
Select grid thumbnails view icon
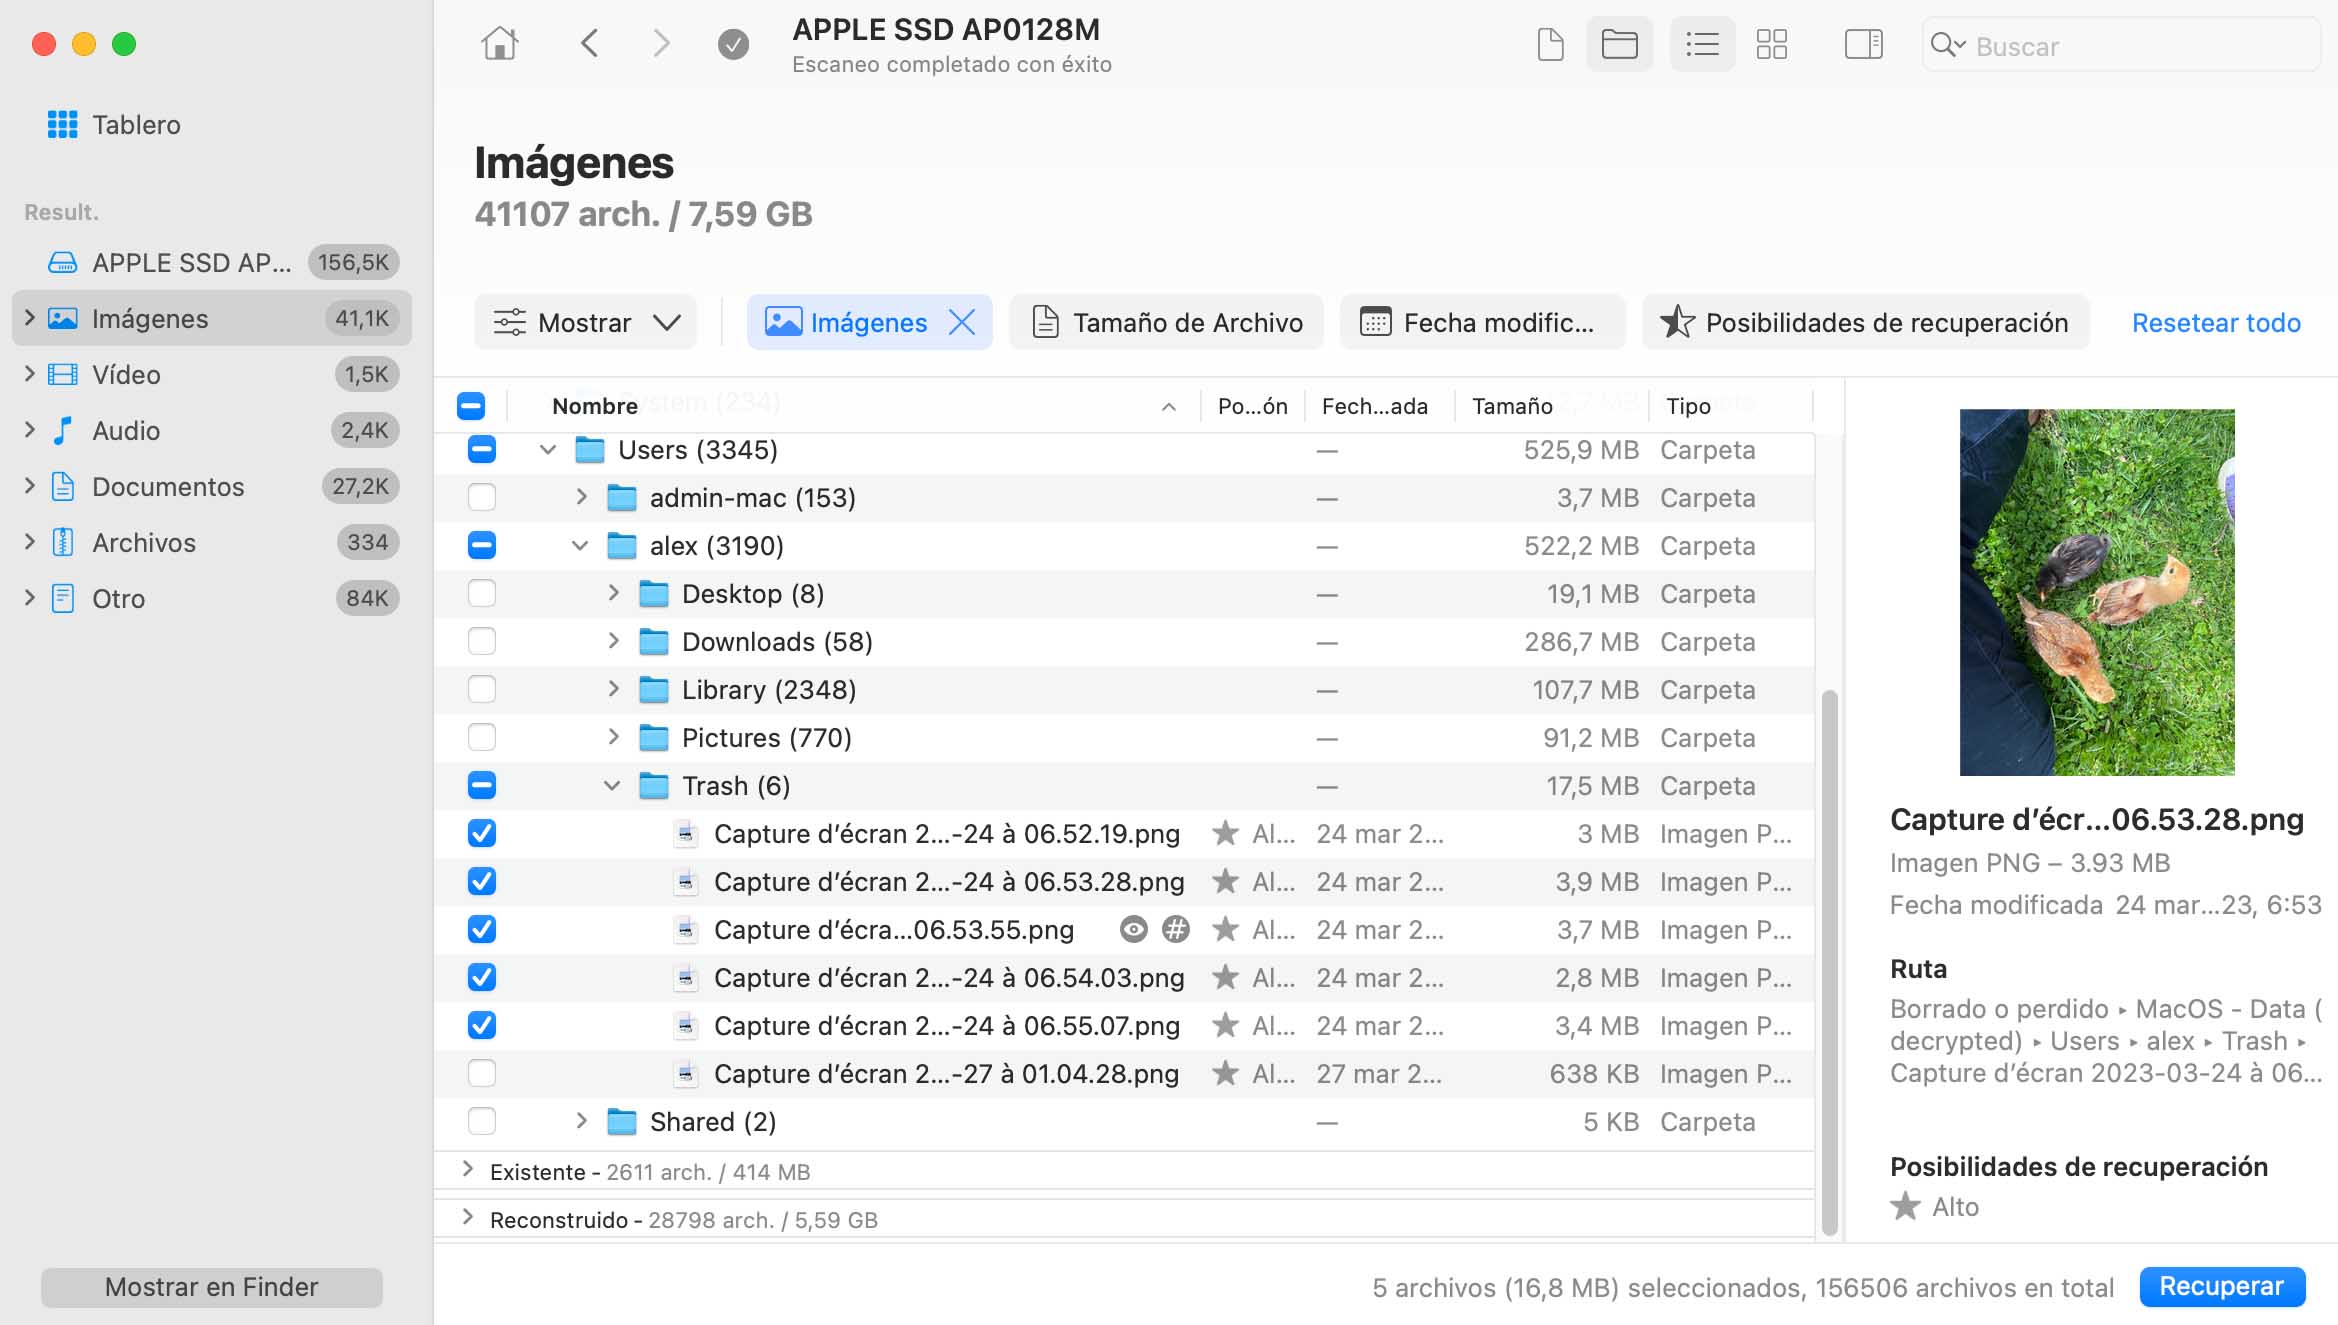pyautogui.click(x=1771, y=44)
